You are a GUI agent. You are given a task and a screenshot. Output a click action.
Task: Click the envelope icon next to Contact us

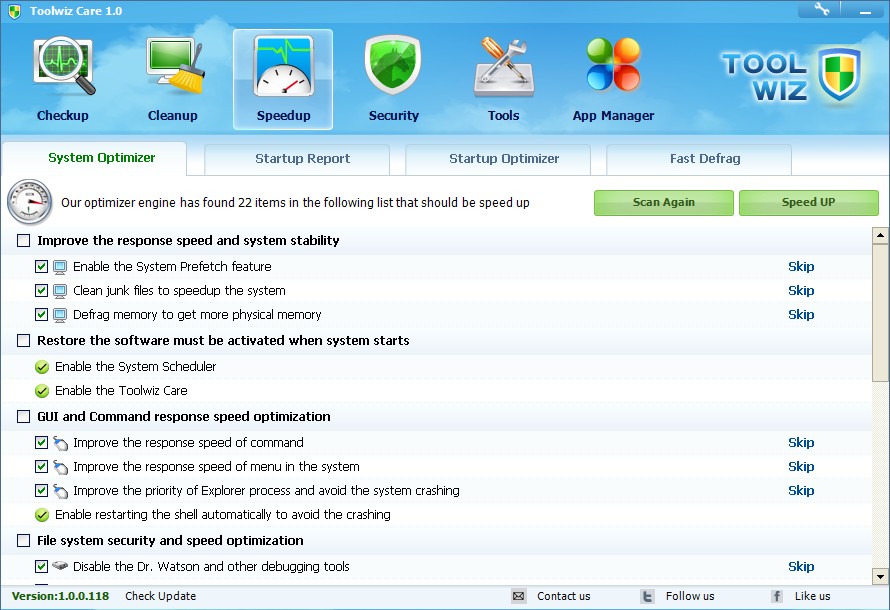(x=518, y=596)
